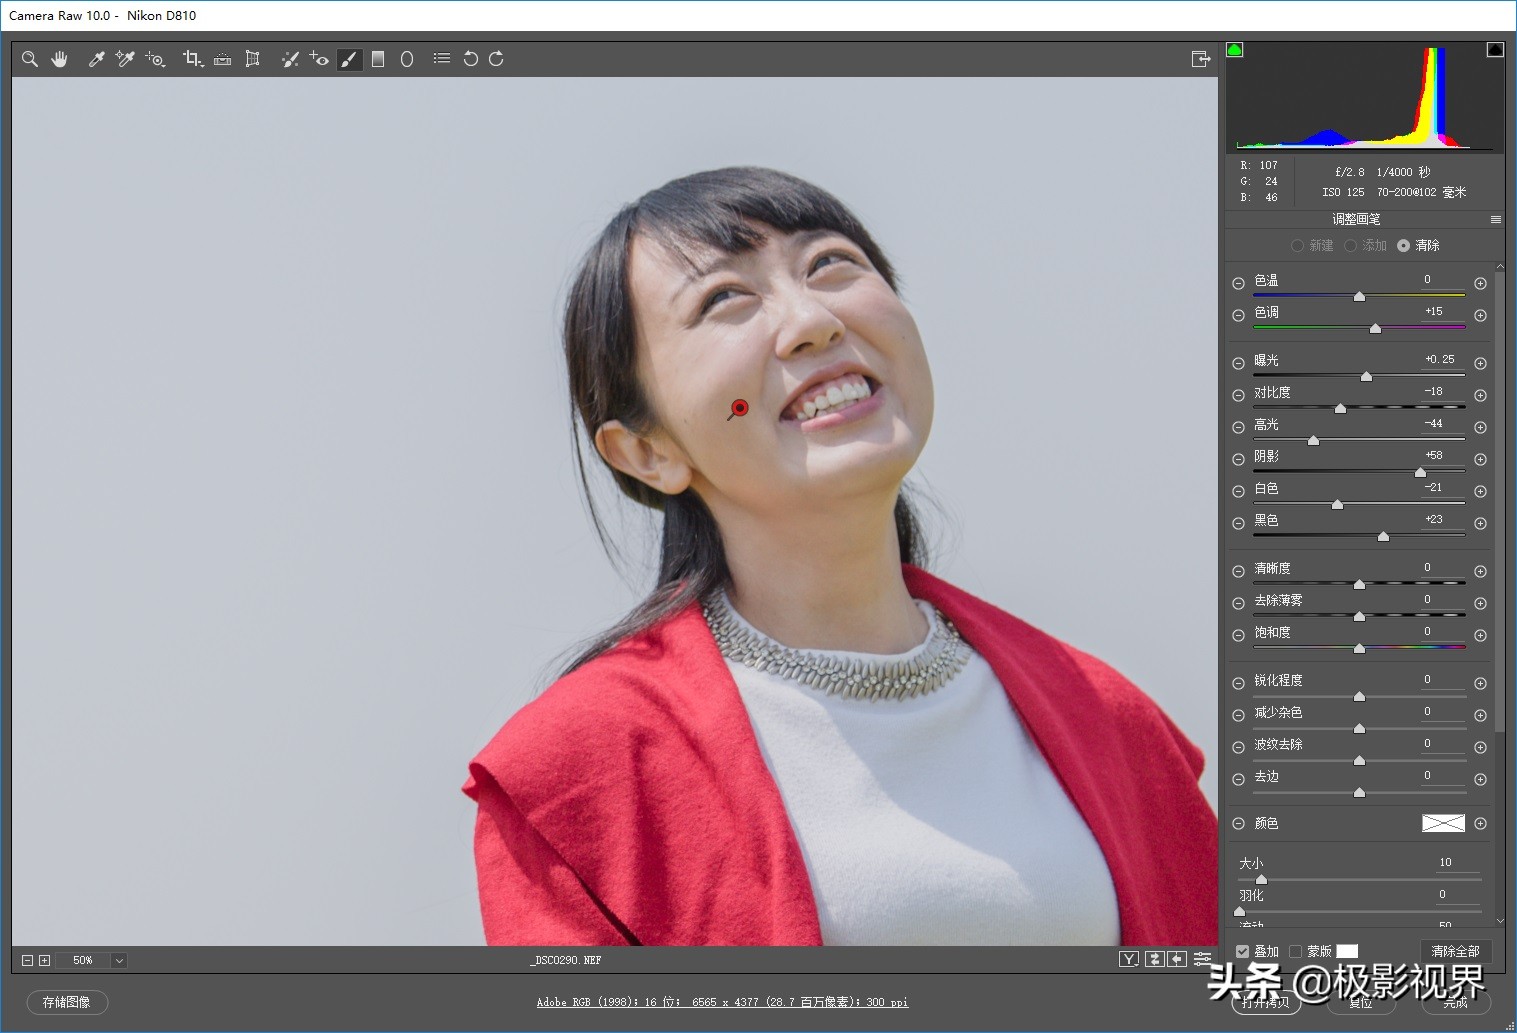This screenshot has width=1517, height=1033.
Task: Select the Hand tool
Action: coord(60,59)
